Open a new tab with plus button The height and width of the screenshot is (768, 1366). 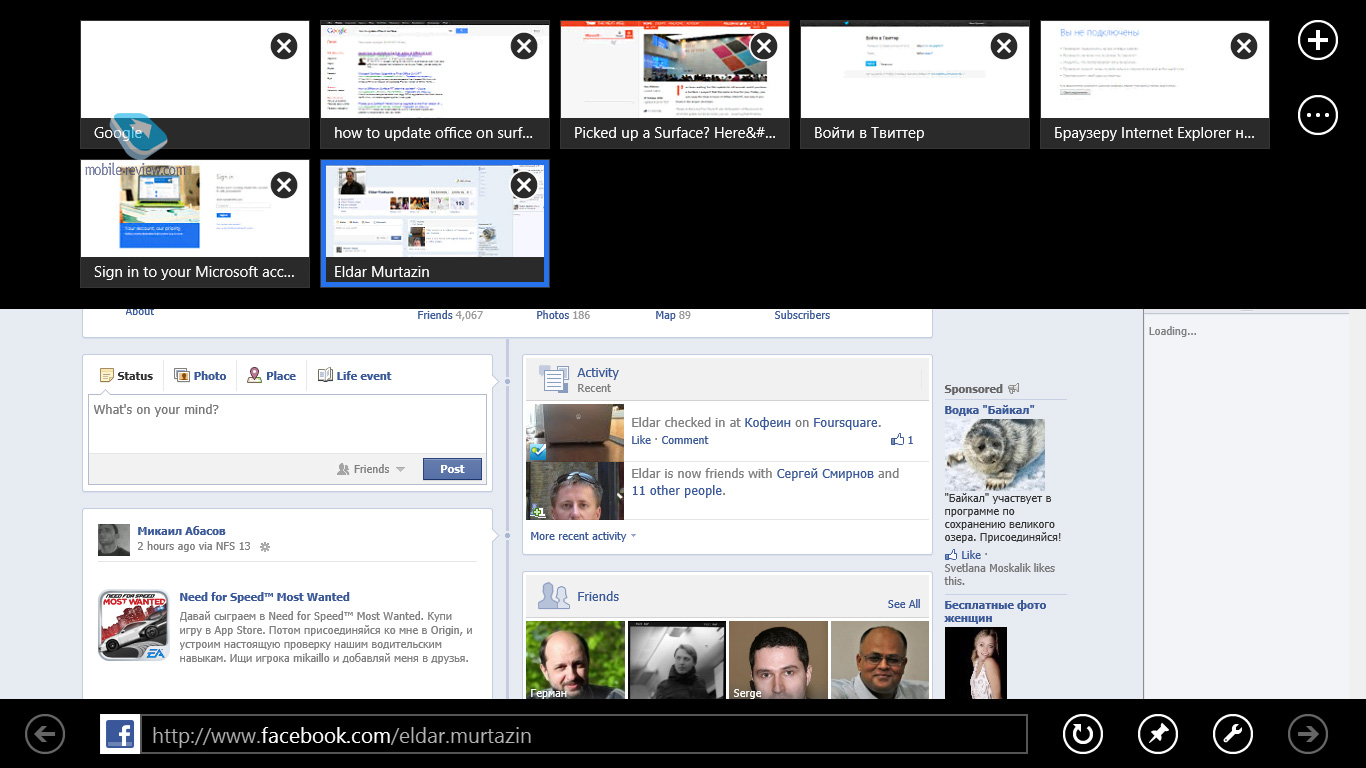[1317, 40]
